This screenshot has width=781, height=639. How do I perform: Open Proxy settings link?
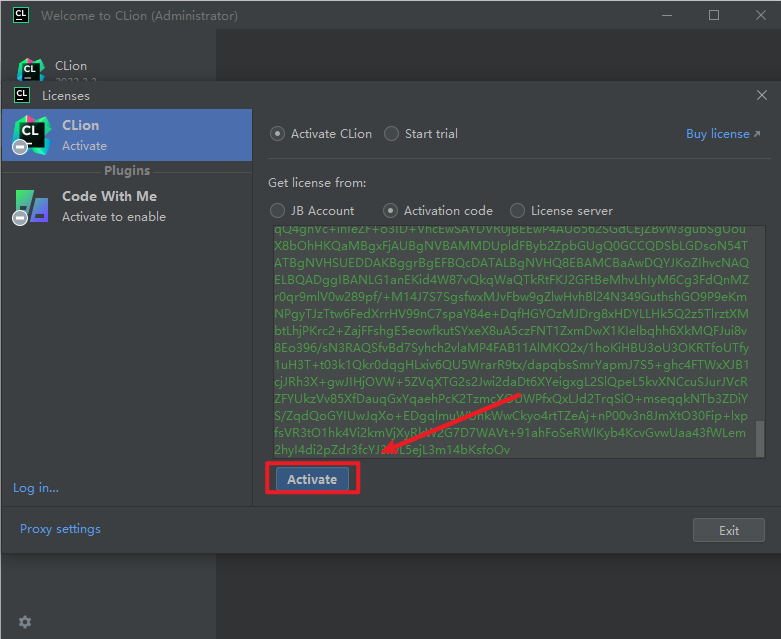coord(60,529)
